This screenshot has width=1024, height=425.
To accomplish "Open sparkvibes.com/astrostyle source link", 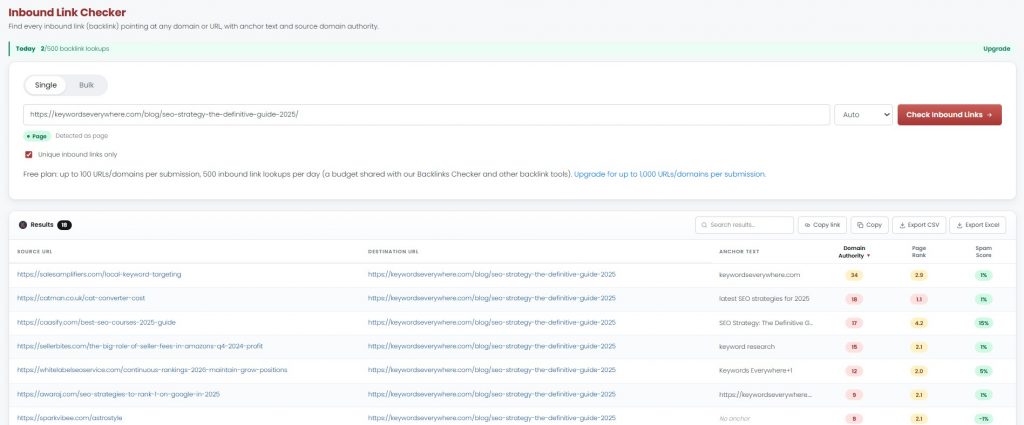I will coord(70,418).
